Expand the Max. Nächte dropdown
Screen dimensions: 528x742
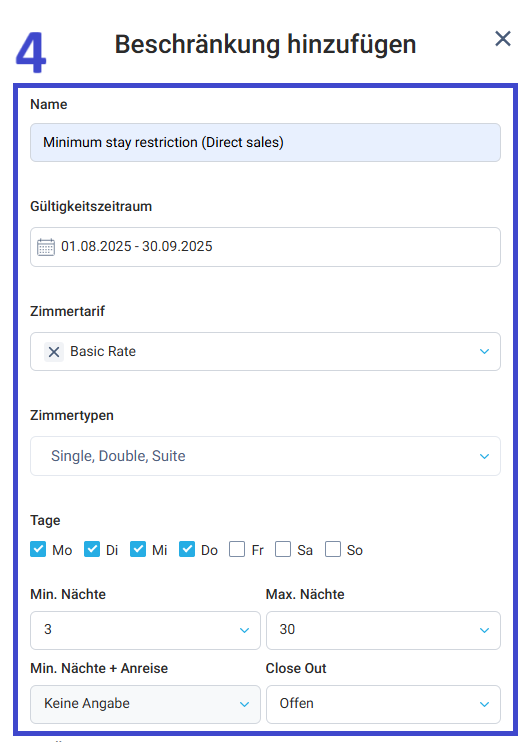[x=383, y=630]
